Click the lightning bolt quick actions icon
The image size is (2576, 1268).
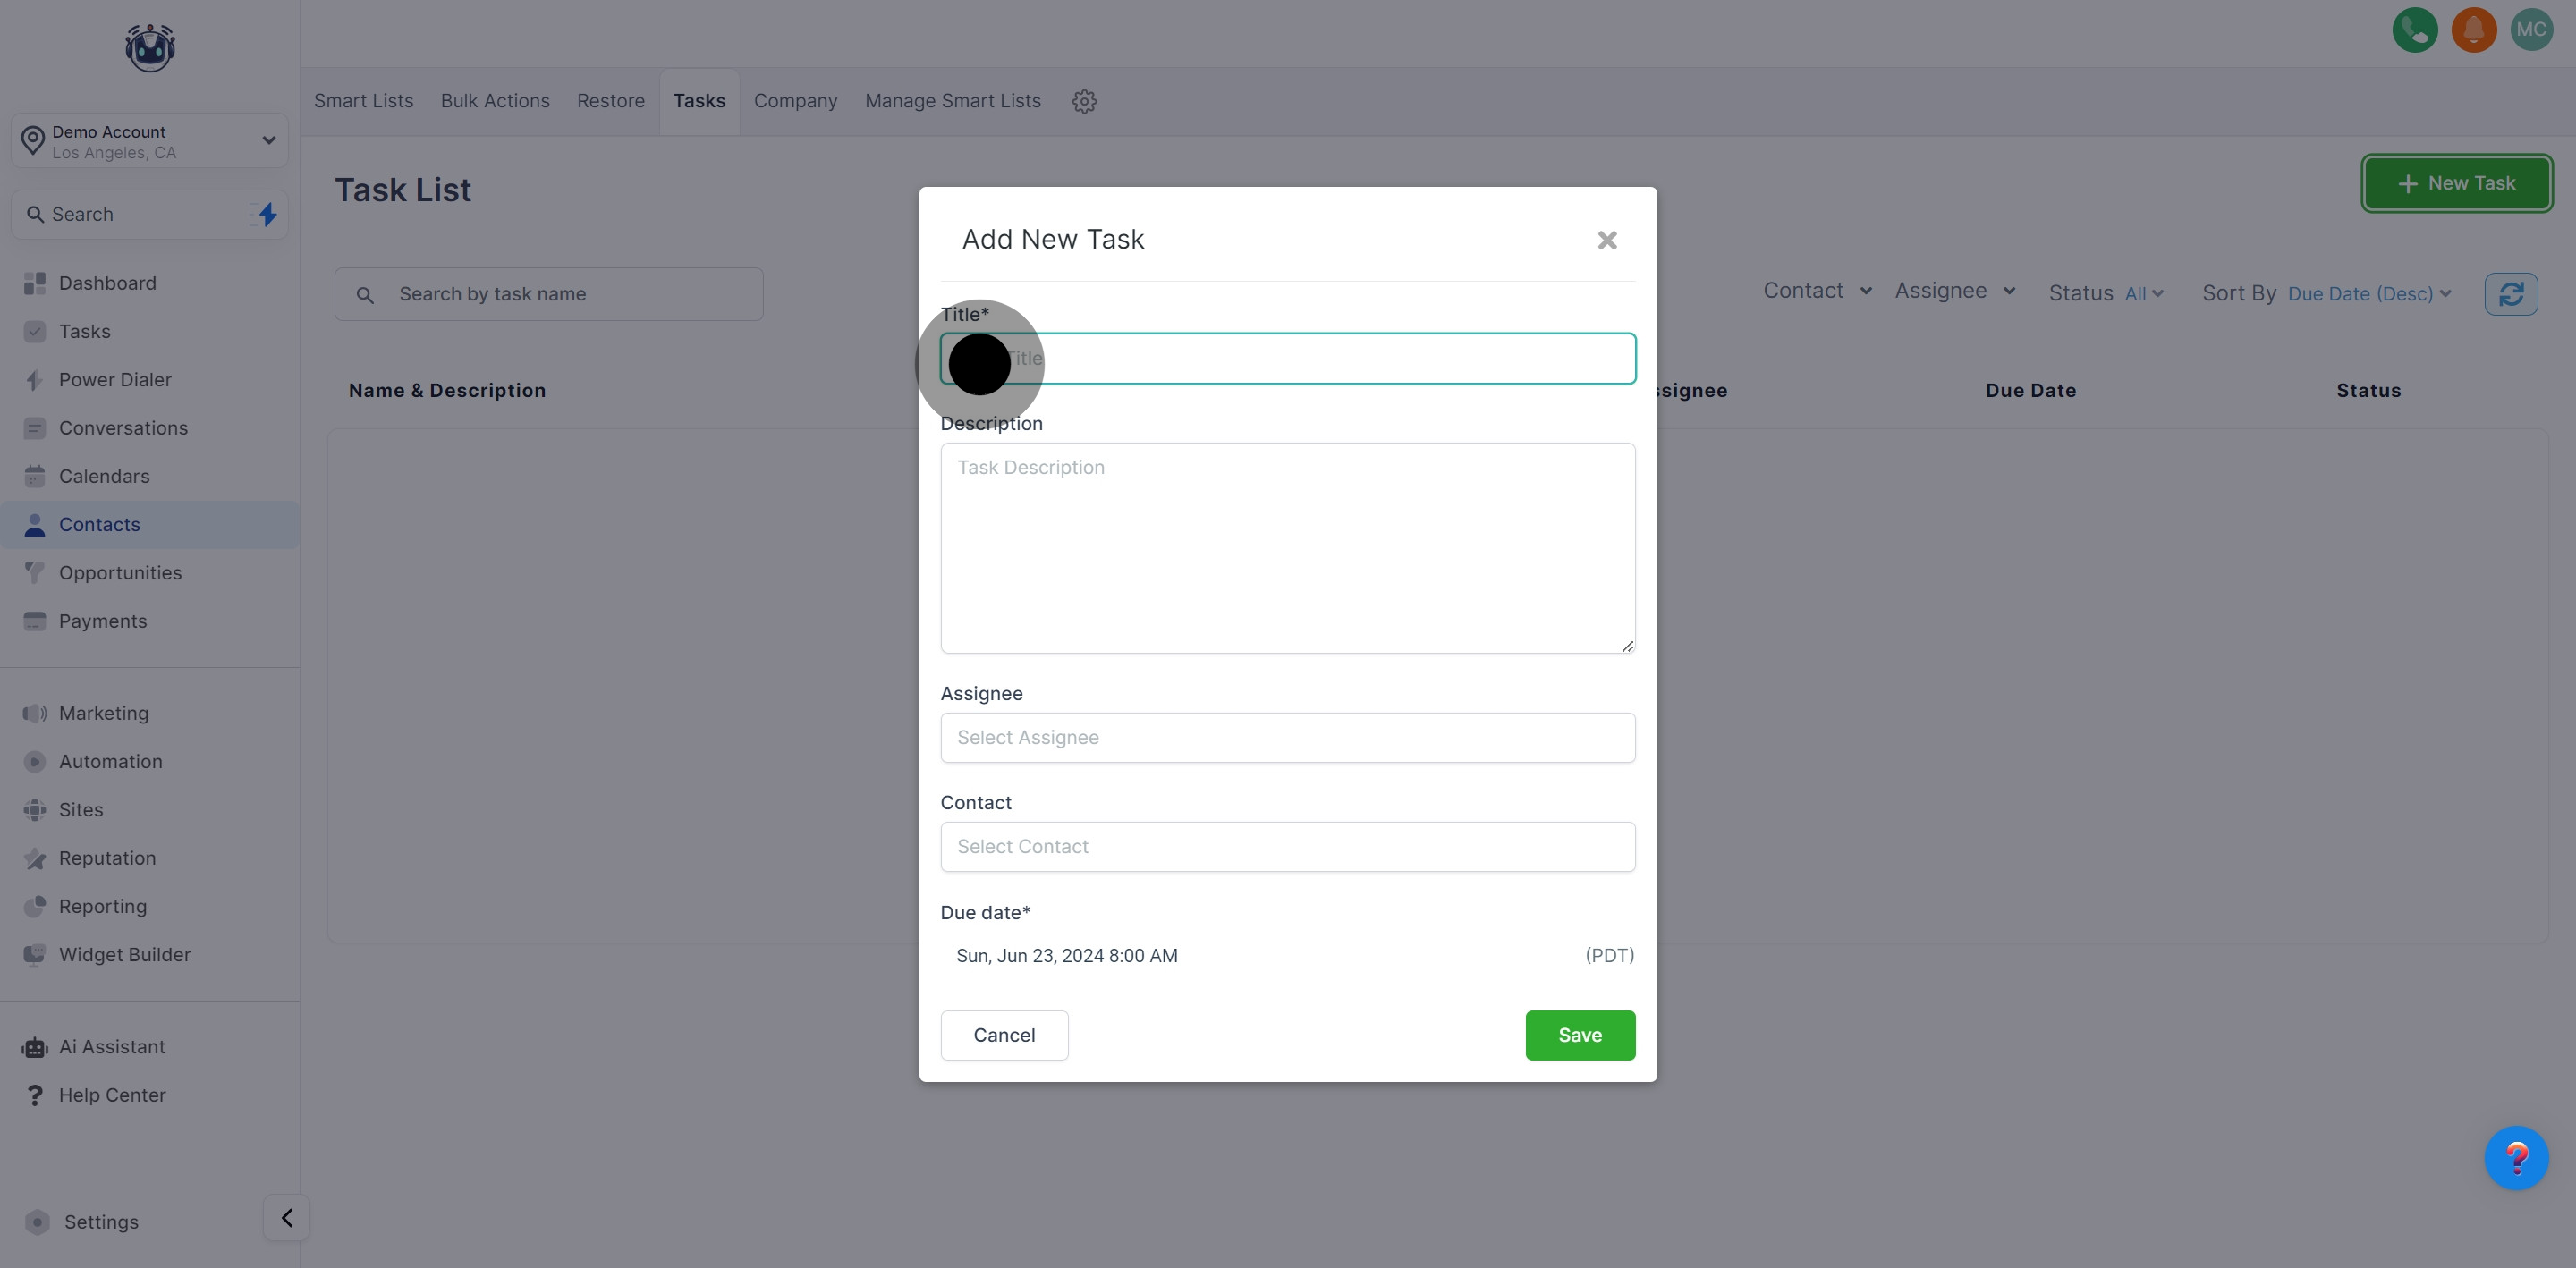tap(267, 214)
